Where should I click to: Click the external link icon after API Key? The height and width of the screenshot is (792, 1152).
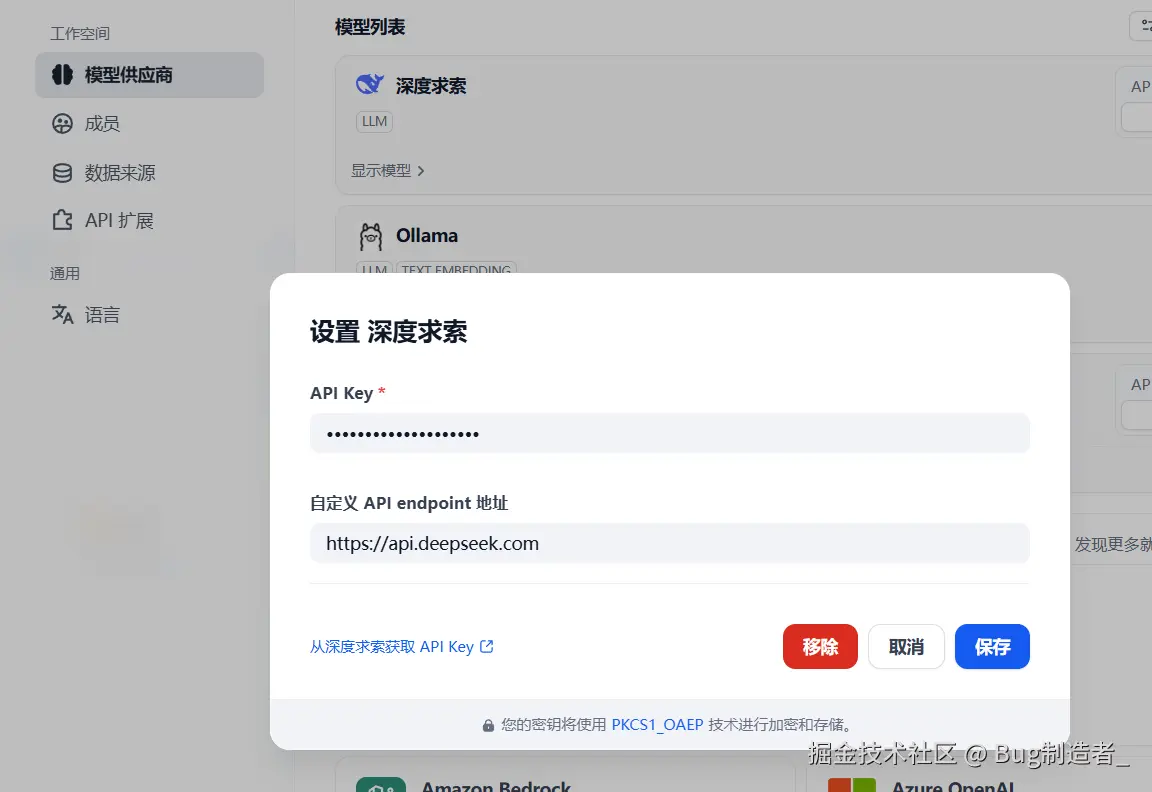(x=487, y=646)
